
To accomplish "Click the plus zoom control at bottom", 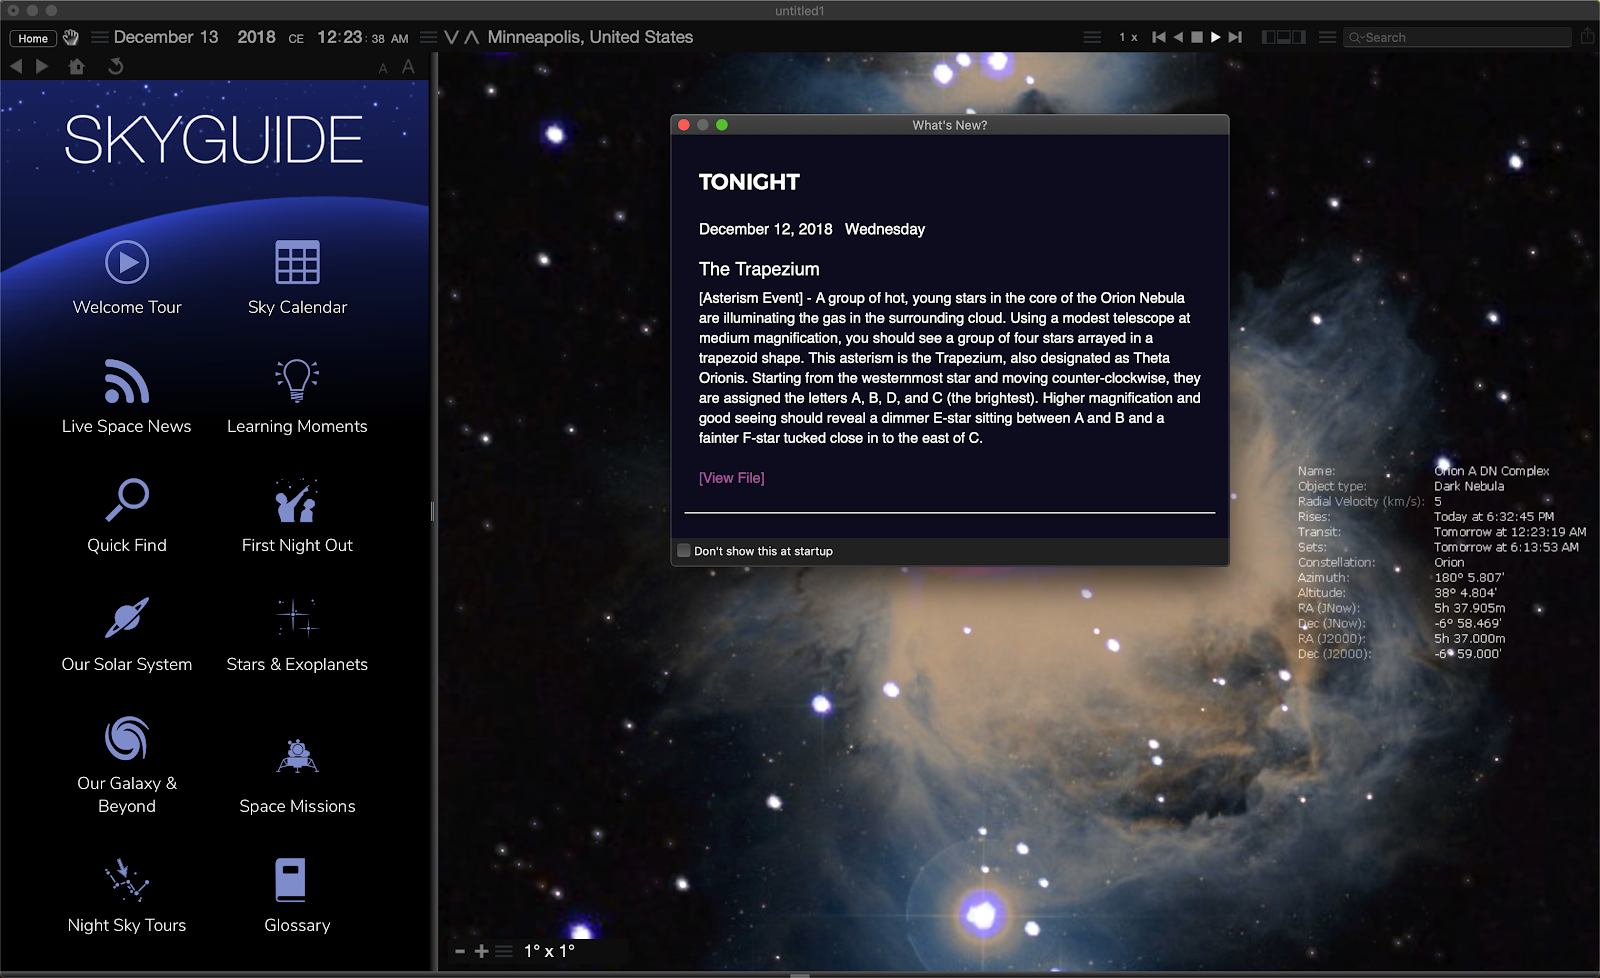I will point(480,950).
